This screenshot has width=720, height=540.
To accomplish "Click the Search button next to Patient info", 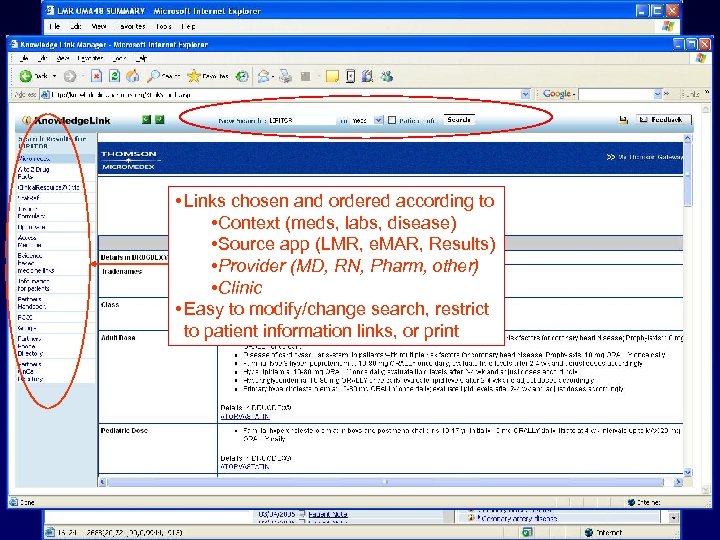I will coord(459,120).
